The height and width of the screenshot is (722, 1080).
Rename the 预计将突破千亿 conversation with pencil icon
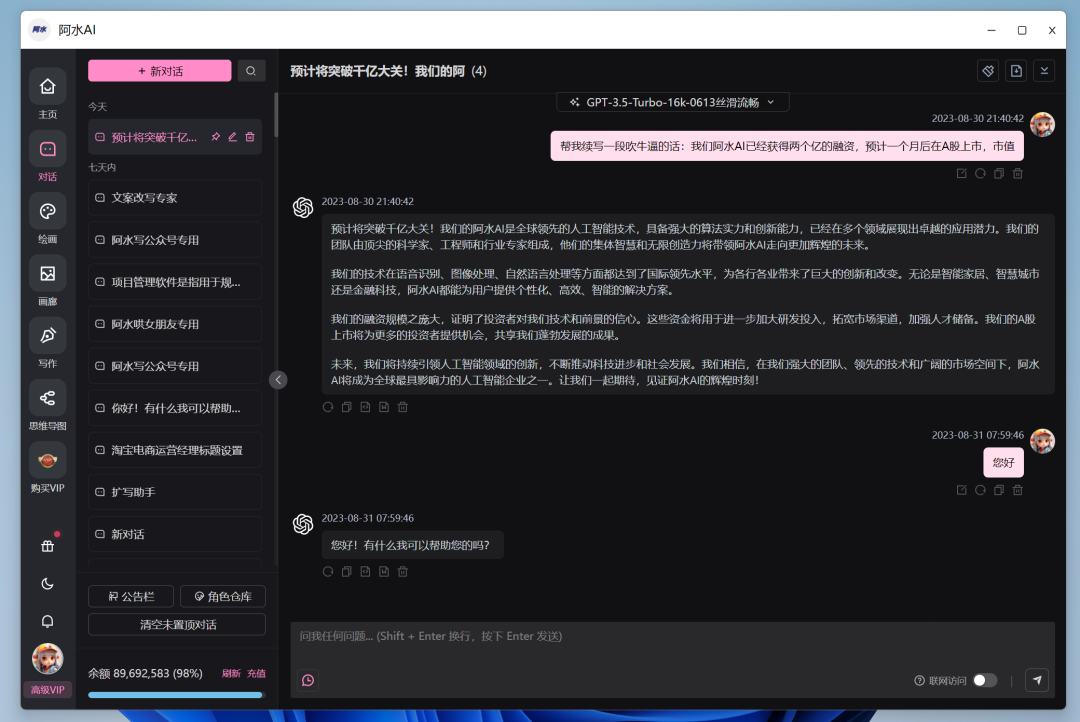pos(233,137)
